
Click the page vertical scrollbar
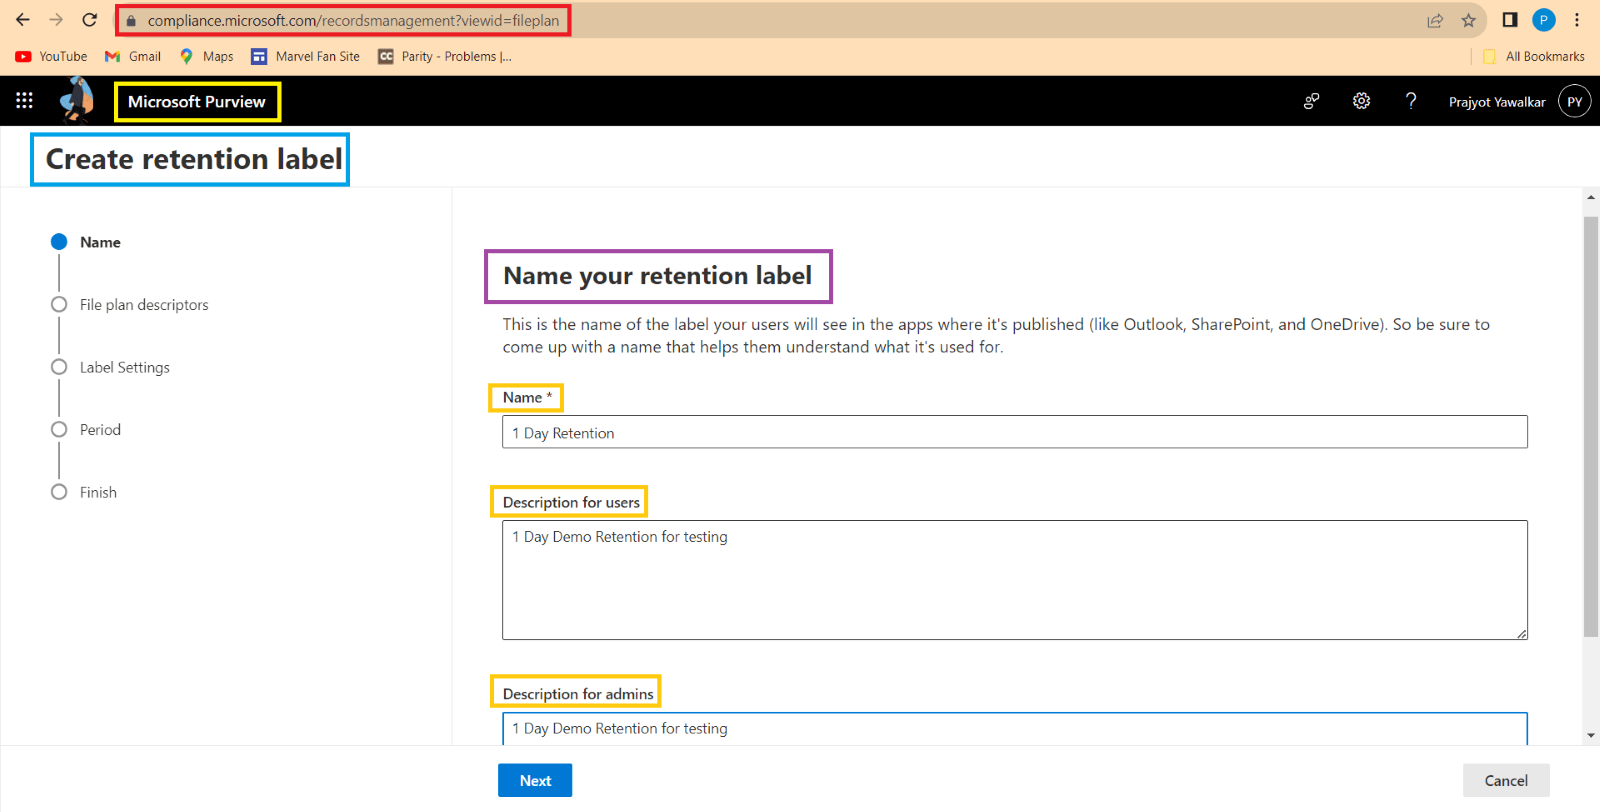1591,425
